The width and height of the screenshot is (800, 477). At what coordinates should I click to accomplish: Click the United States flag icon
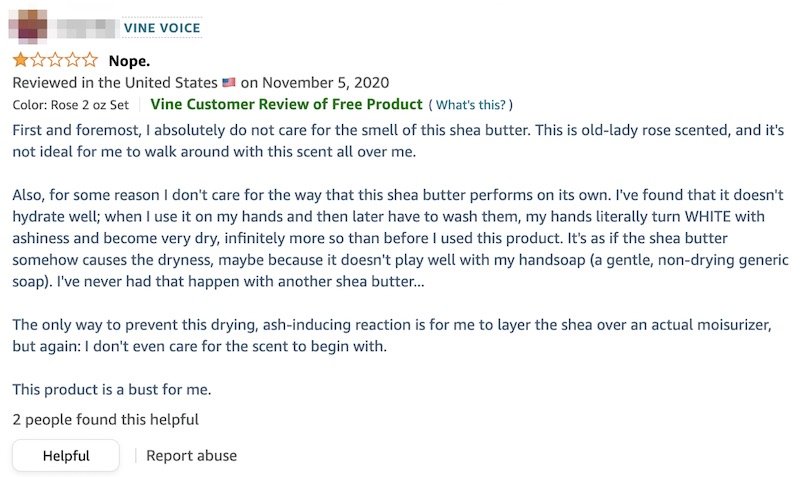pyautogui.click(x=229, y=82)
